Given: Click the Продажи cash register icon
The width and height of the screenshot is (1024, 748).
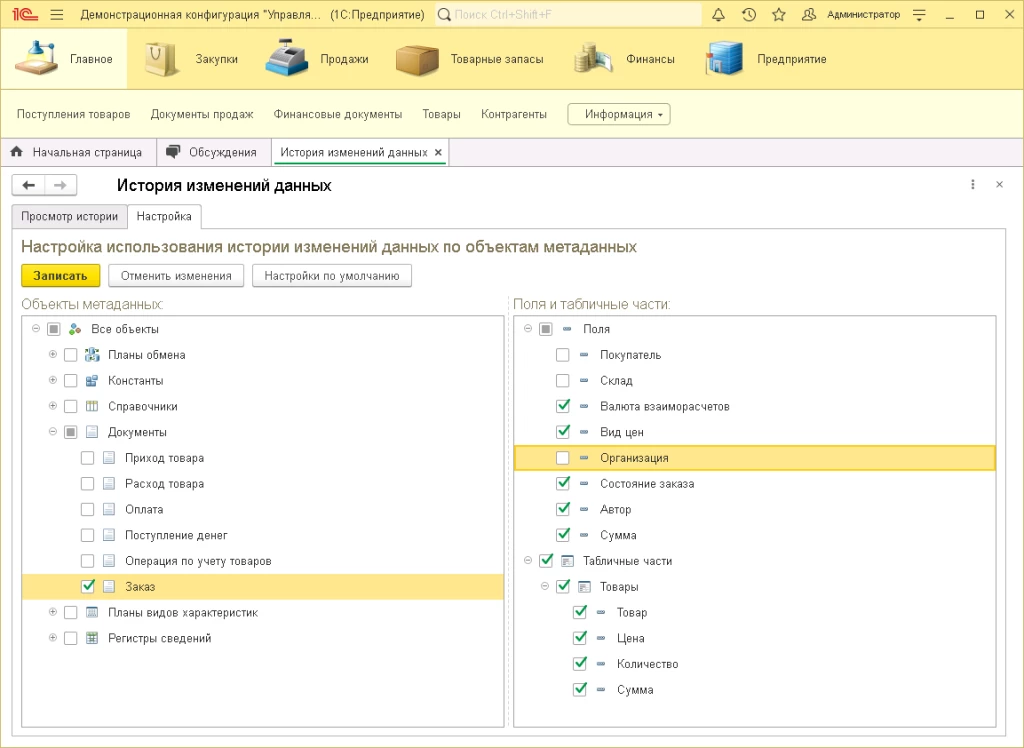Looking at the screenshot, I should coord(287,58).
